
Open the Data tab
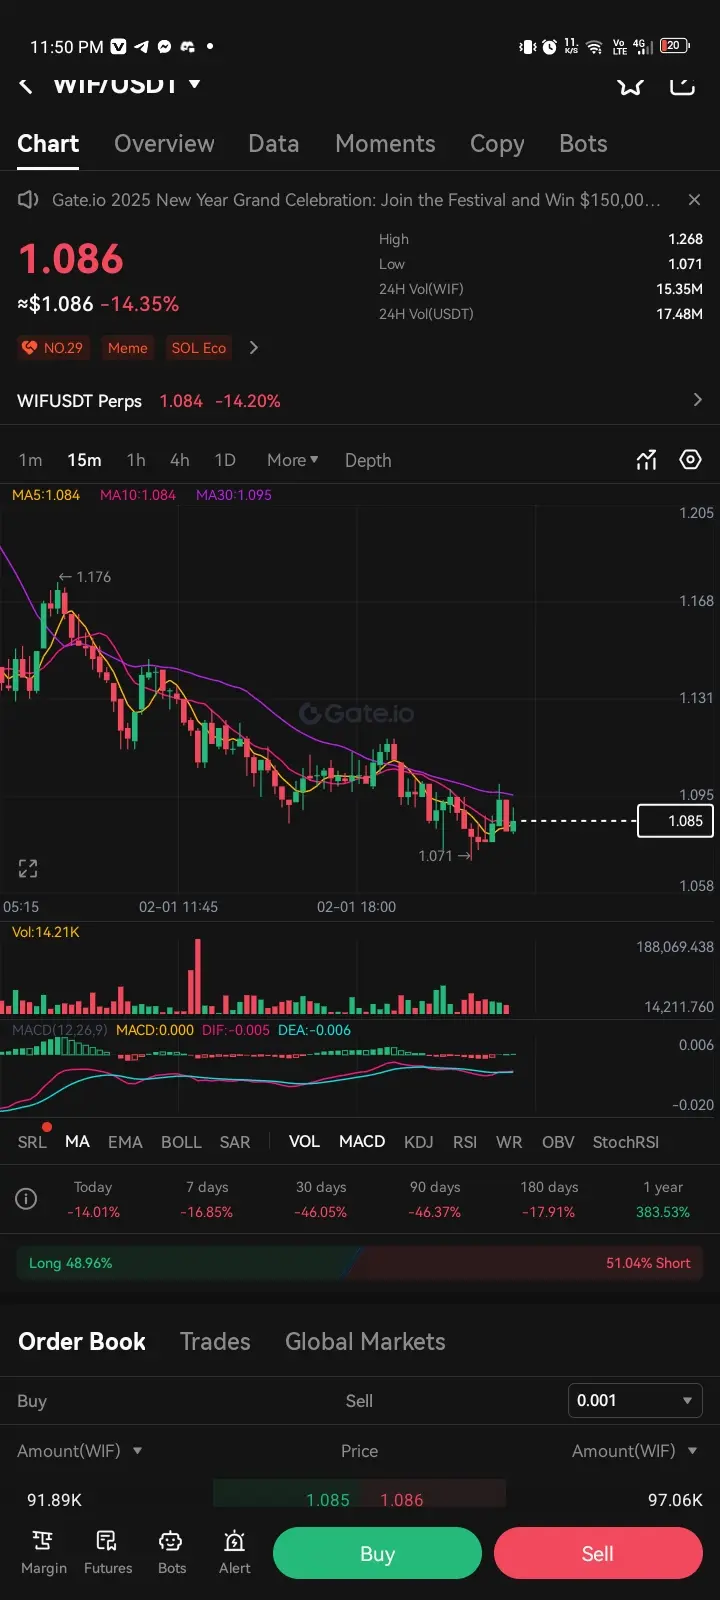[x=274, y=144]
